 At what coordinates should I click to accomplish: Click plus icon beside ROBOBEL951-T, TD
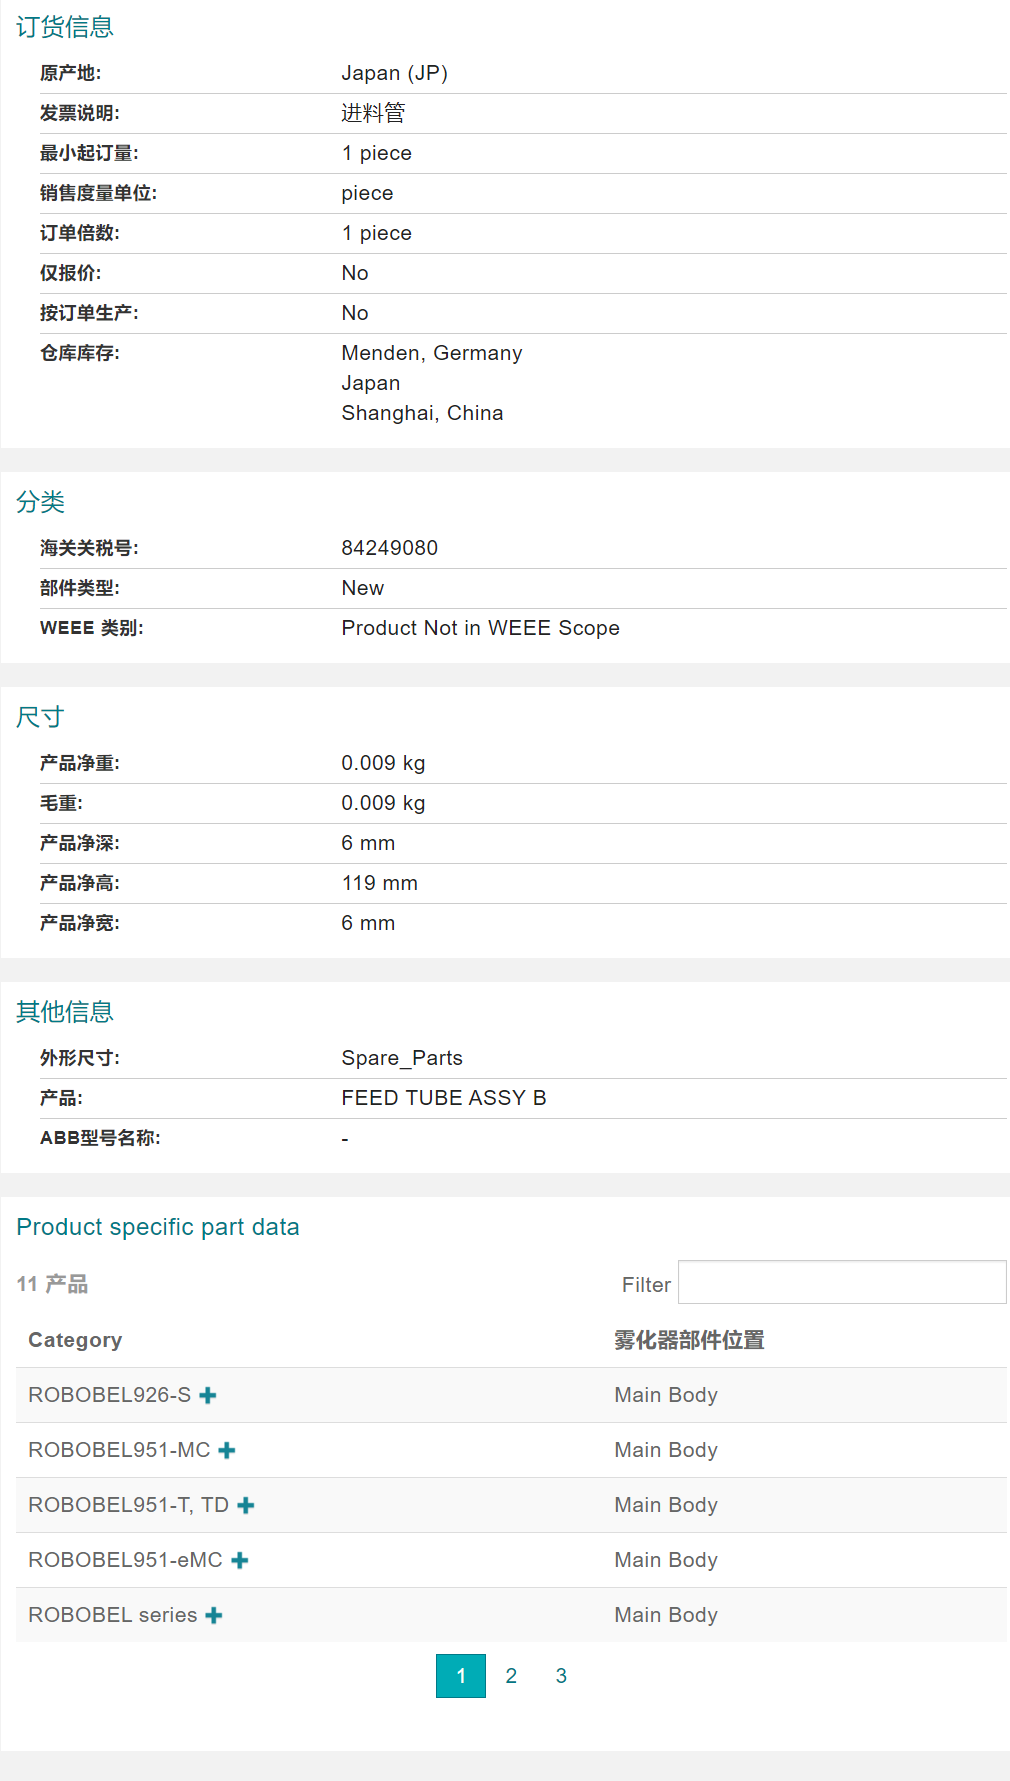click(x=246, y=1505)
